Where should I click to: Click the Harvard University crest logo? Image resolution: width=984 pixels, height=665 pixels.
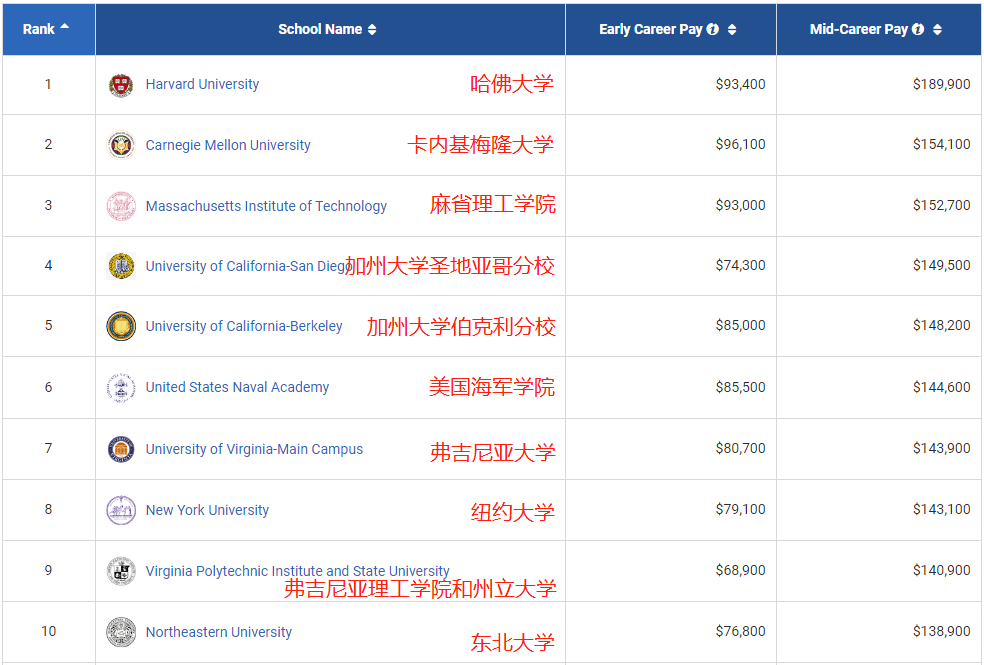121,85
